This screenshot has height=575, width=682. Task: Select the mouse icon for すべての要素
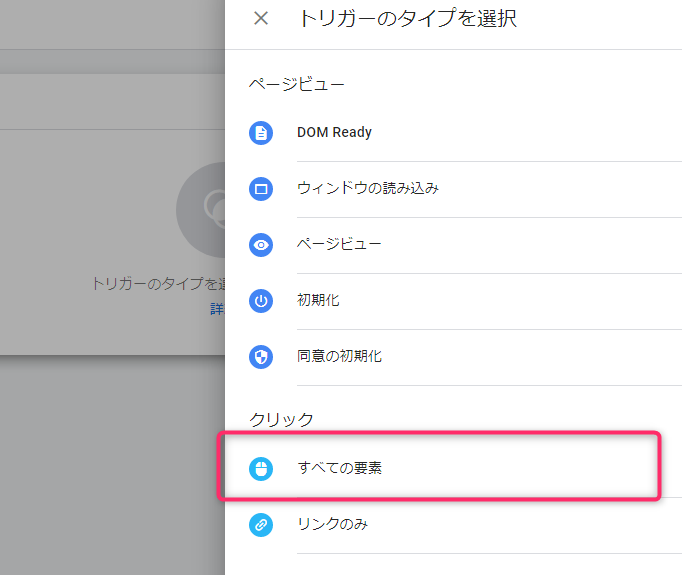261,469
